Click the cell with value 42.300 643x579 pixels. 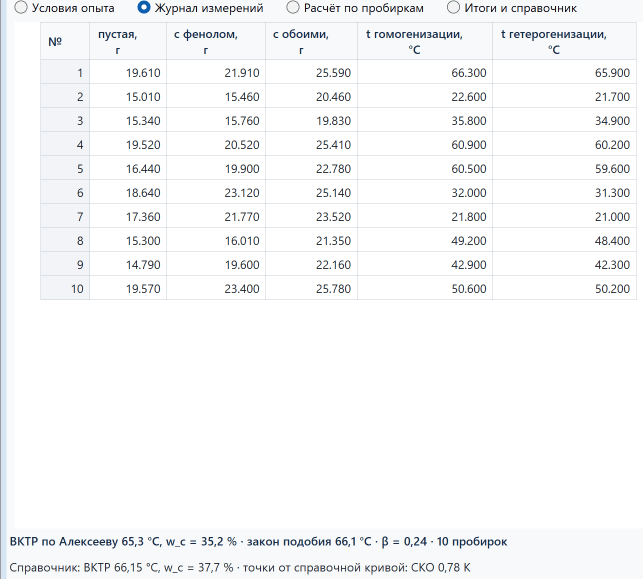[x=564, y=264]
